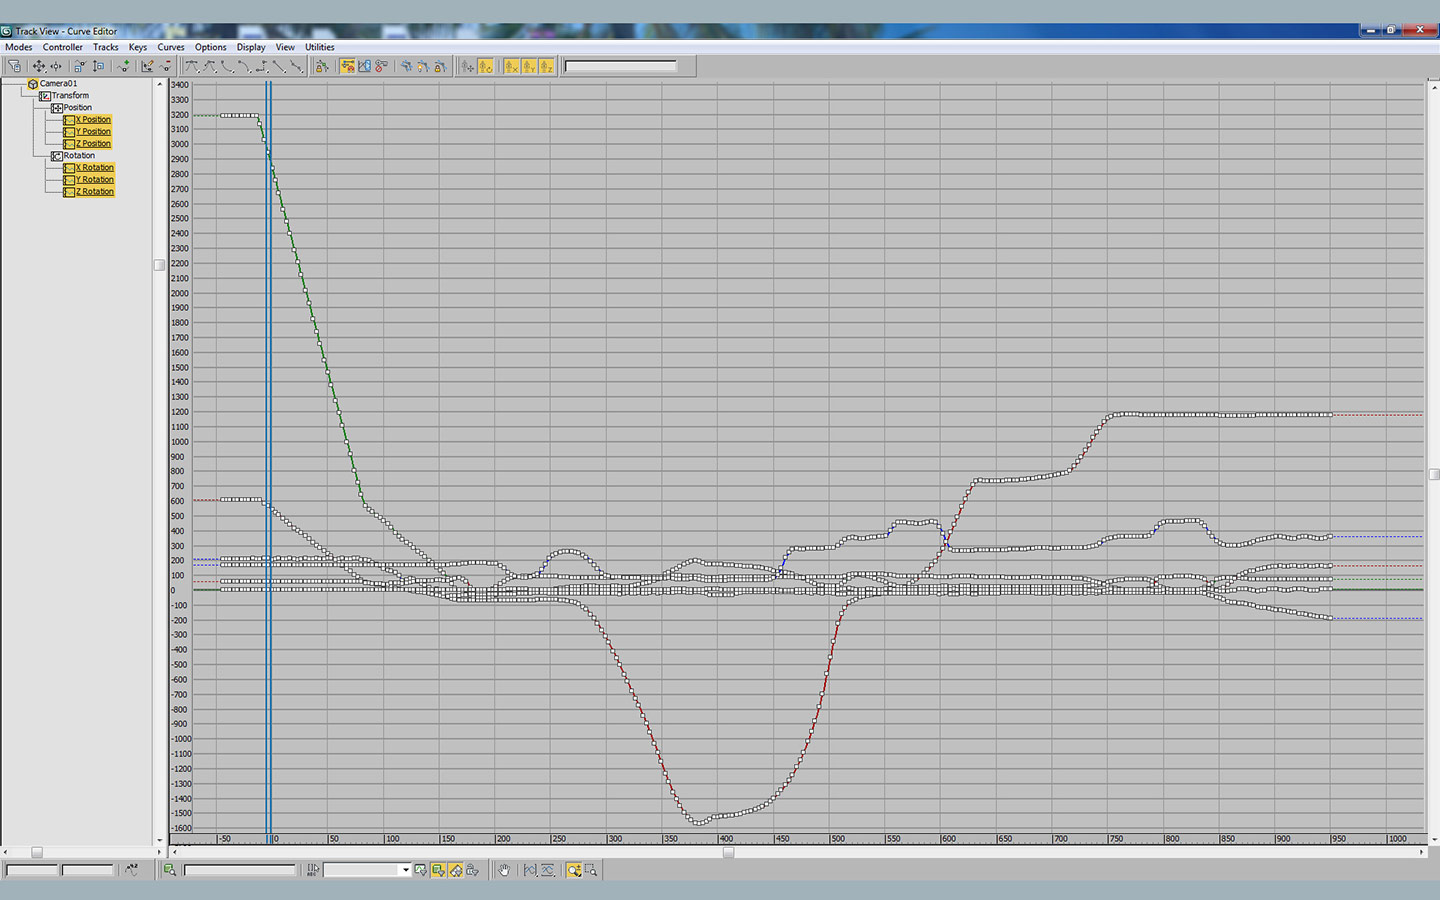Open the View menu

click(x=285, y=47)
